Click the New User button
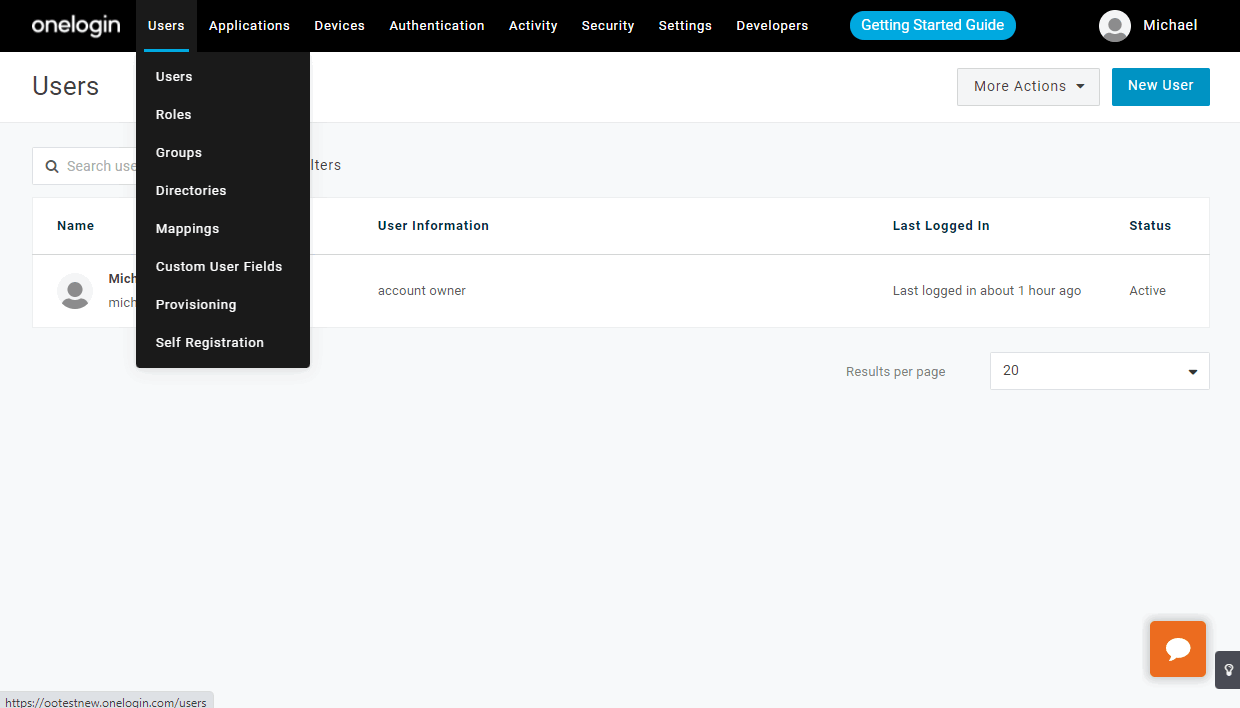The image size is (1240, 708). pos(1160,87)
